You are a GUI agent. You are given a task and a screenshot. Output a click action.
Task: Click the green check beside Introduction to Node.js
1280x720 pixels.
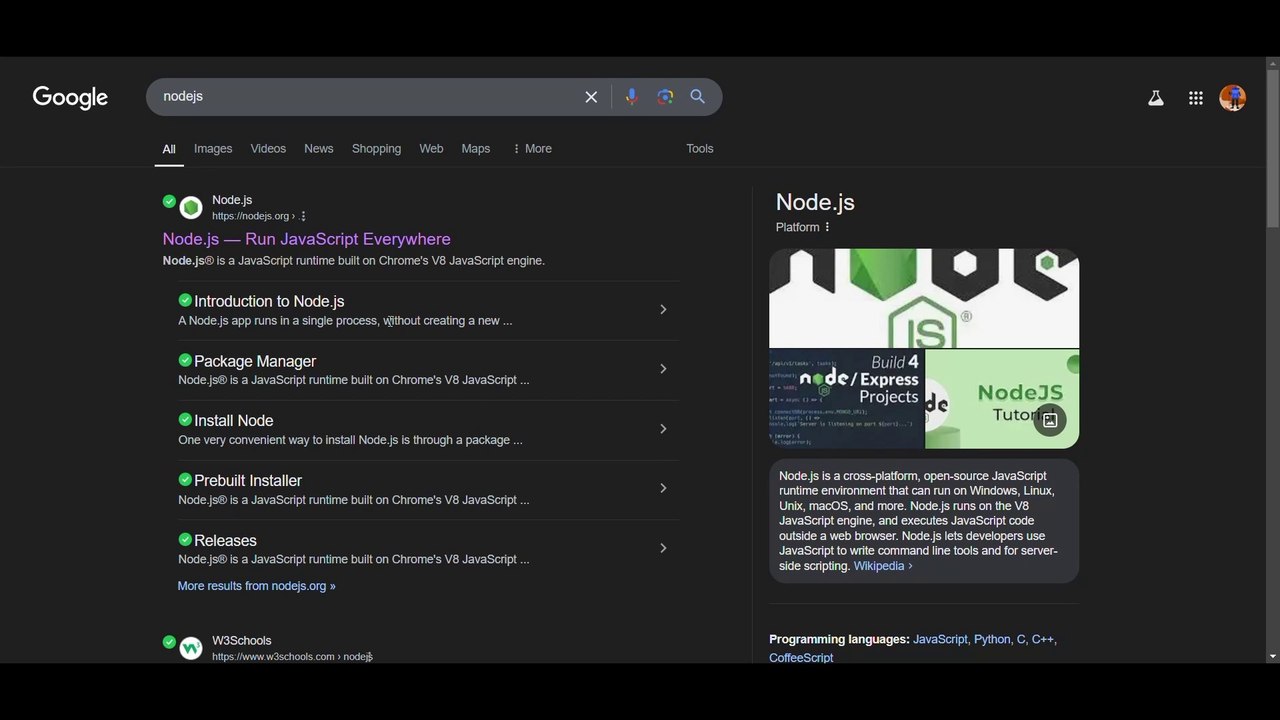pyautogui.click(x=185, y=300)
